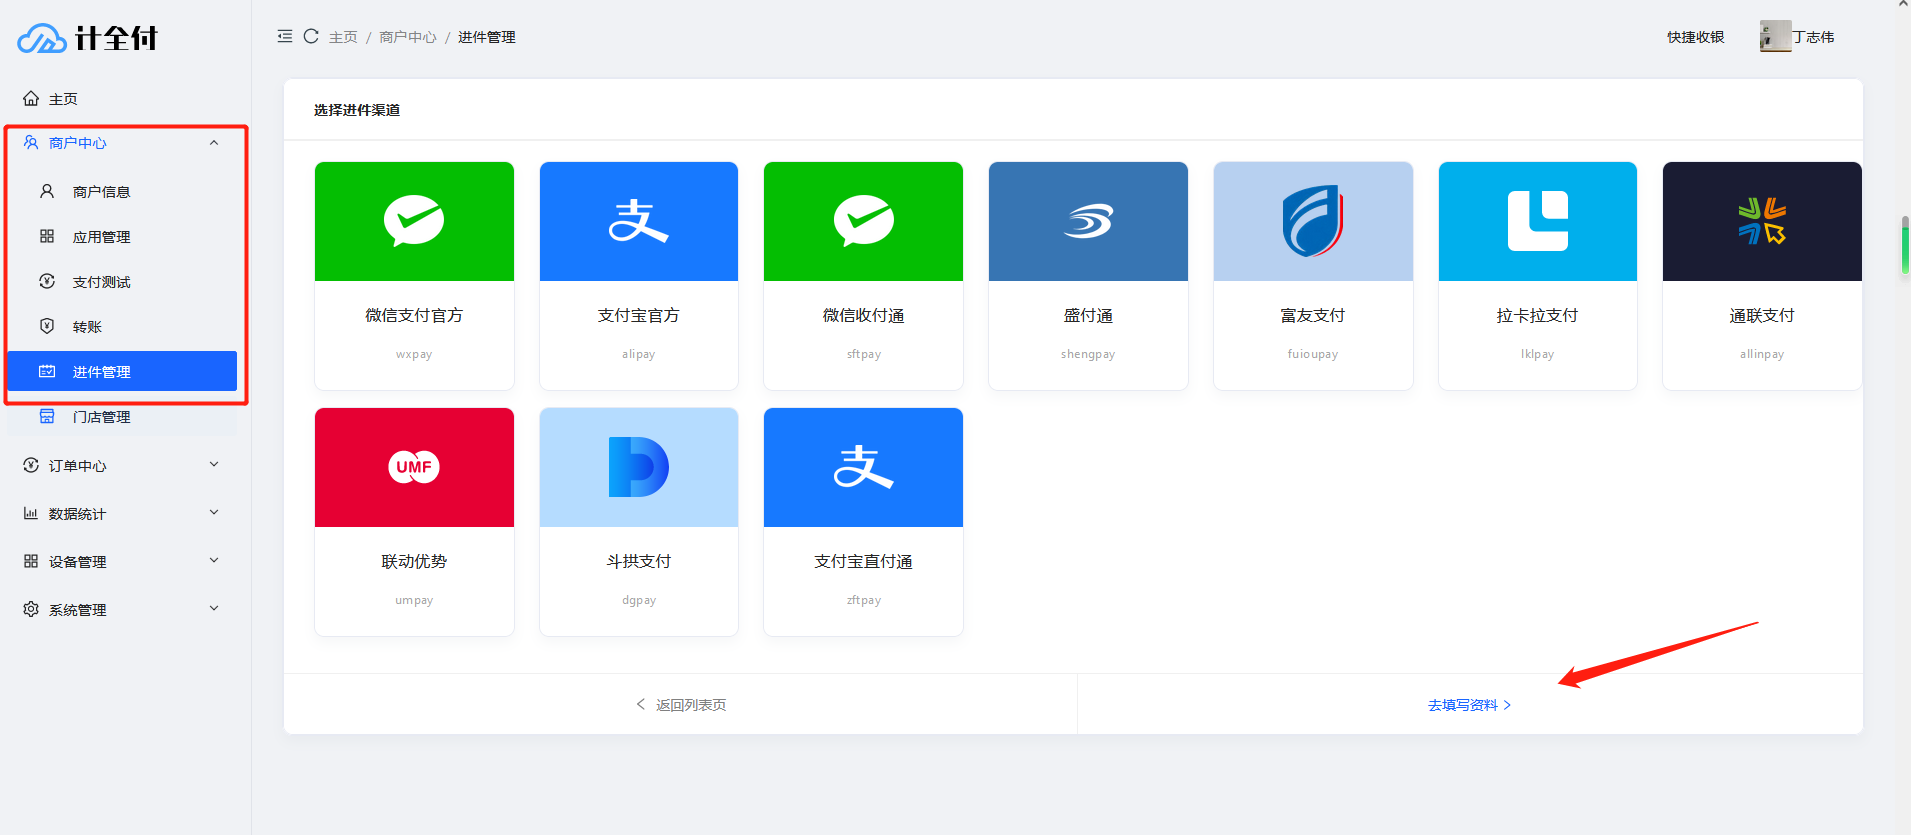
Task: Click the 斗拱支付 channel name
Action: [x=639, y=561]
